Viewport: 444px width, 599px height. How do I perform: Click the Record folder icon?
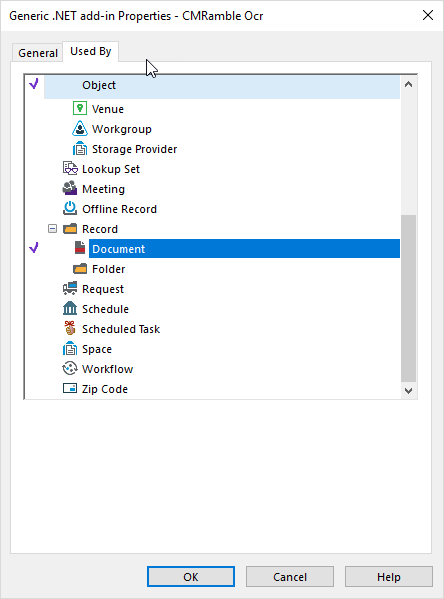[x=70, y=228]
